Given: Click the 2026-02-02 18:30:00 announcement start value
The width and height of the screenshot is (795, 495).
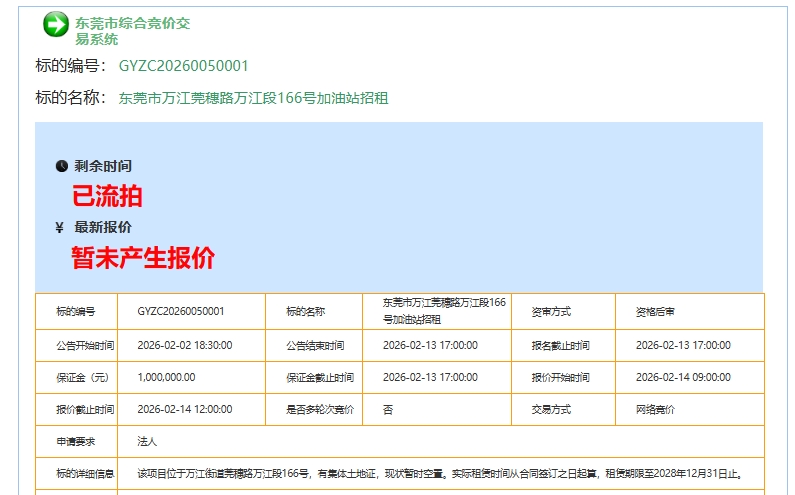Looking at the screenshot, I should tap(185, 345).
